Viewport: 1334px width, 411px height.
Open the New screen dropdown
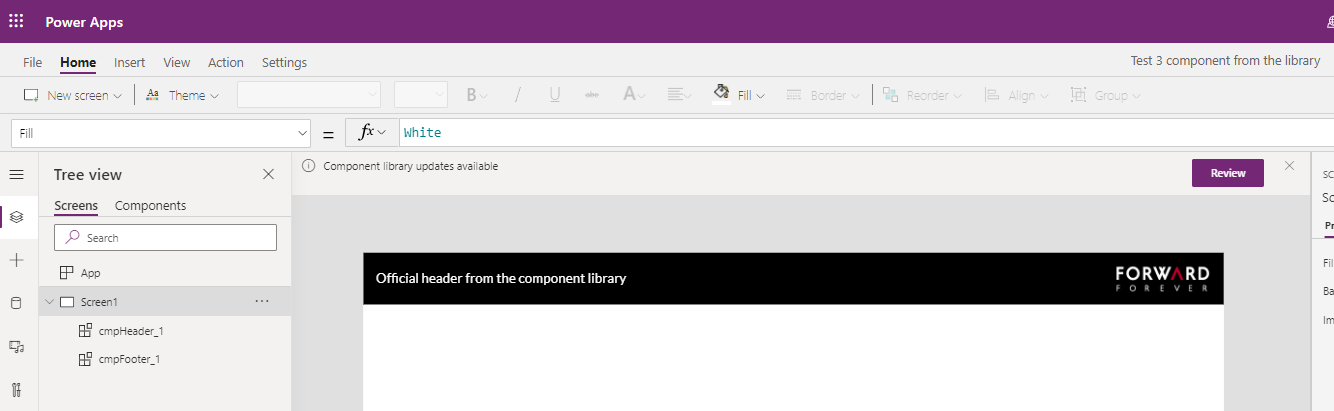[73, 96]
